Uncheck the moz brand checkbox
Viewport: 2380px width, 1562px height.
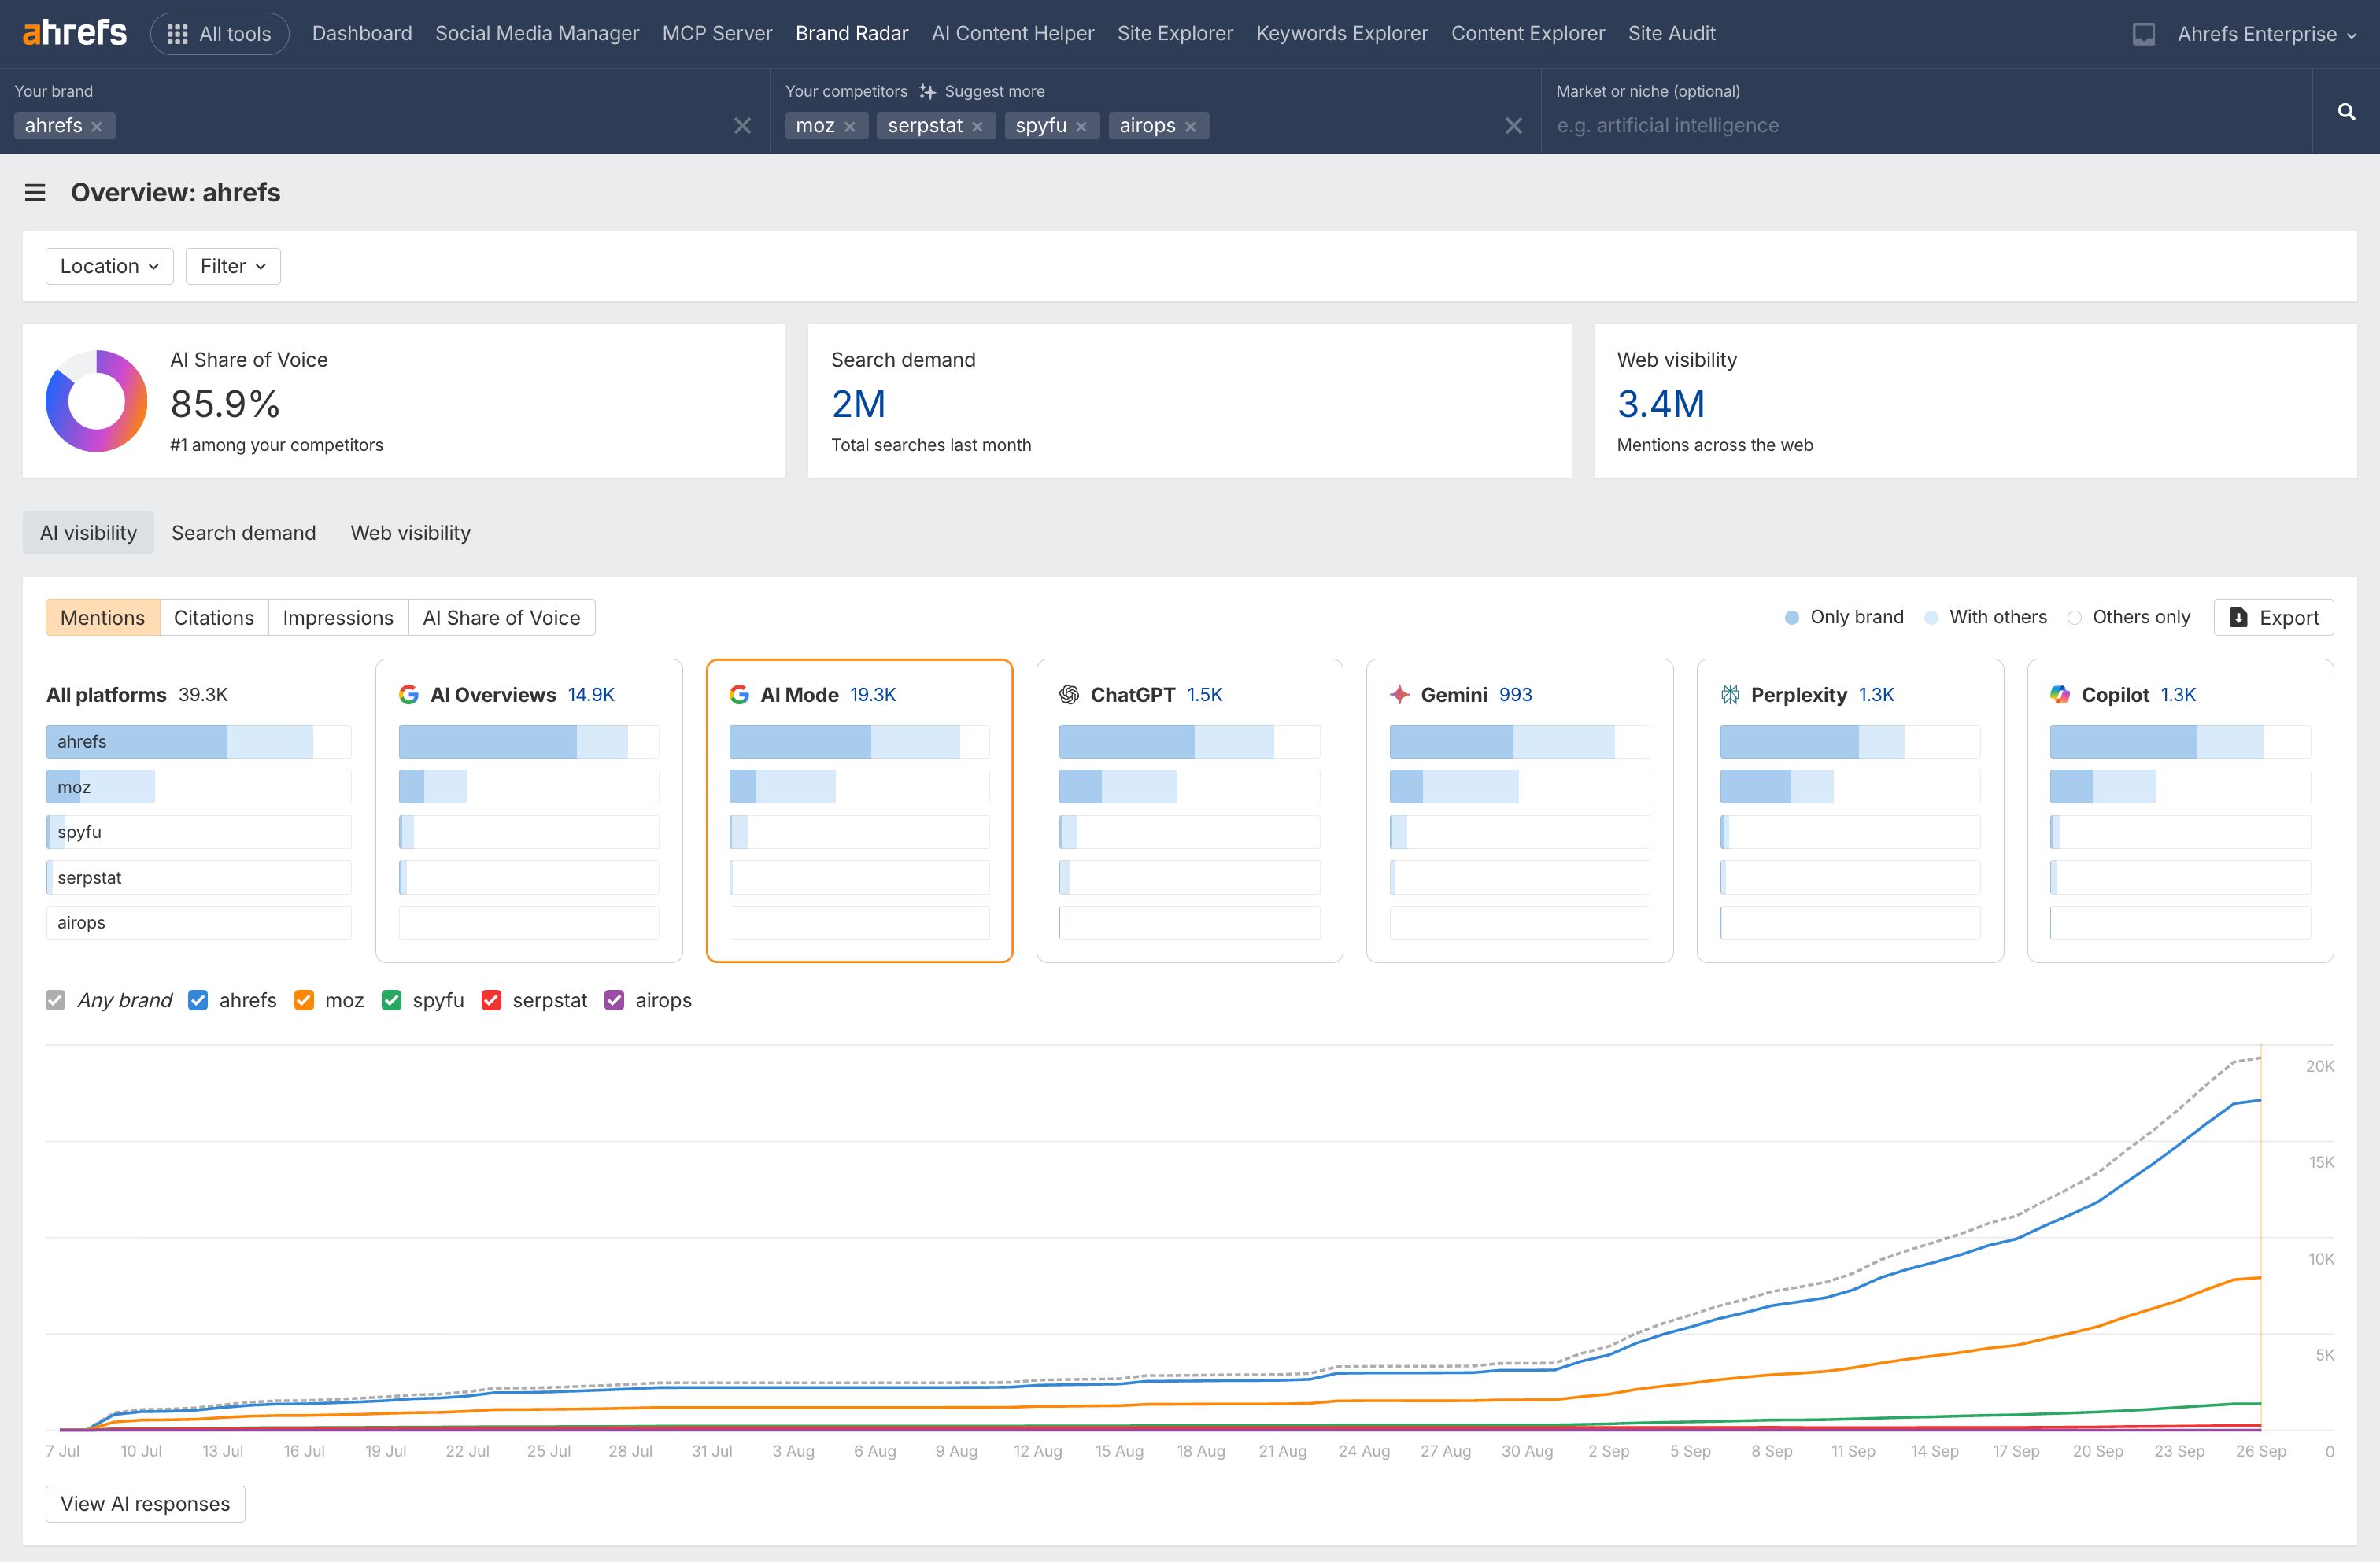[304, 1000]
